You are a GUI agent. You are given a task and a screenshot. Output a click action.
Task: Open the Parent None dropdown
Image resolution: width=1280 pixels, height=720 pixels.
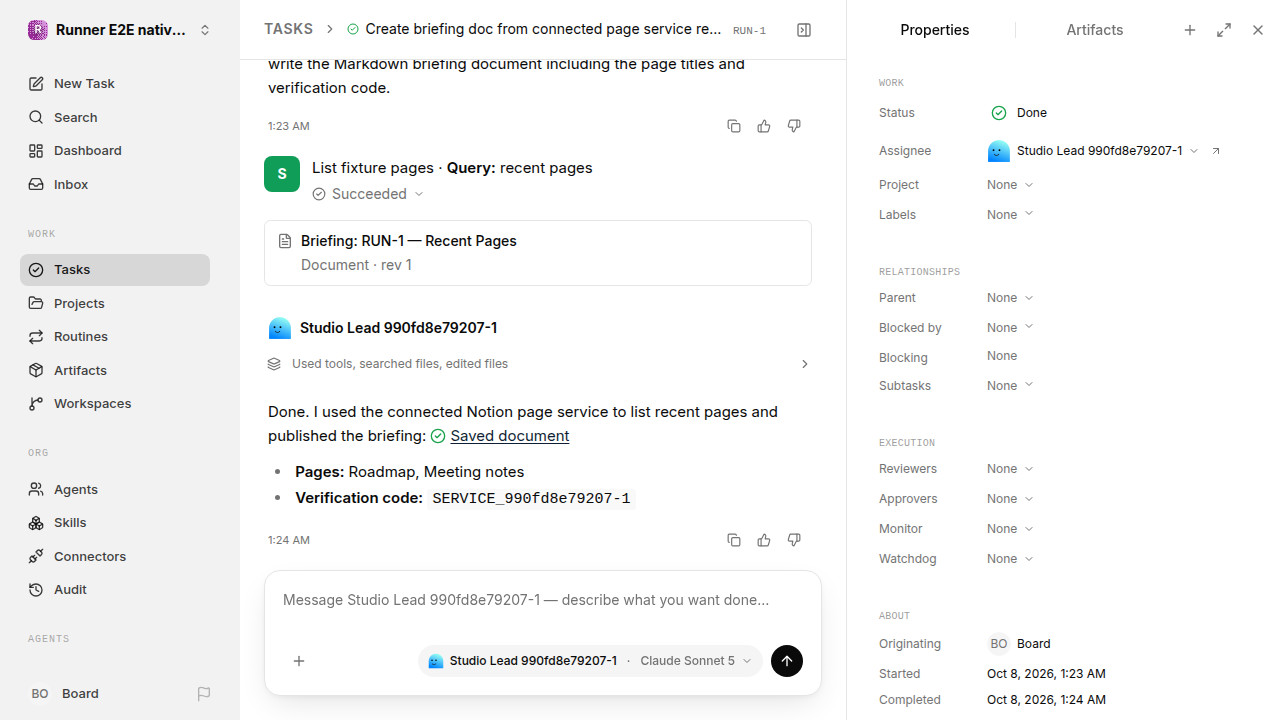coord(1010,298)
